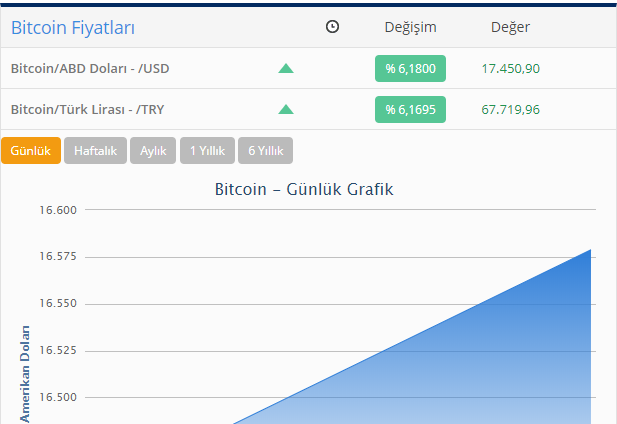The height and width of the screenshot is (424, 617).
Task: Open the 6 Yıllık chart tab
Action: click(x=266, y=151)
